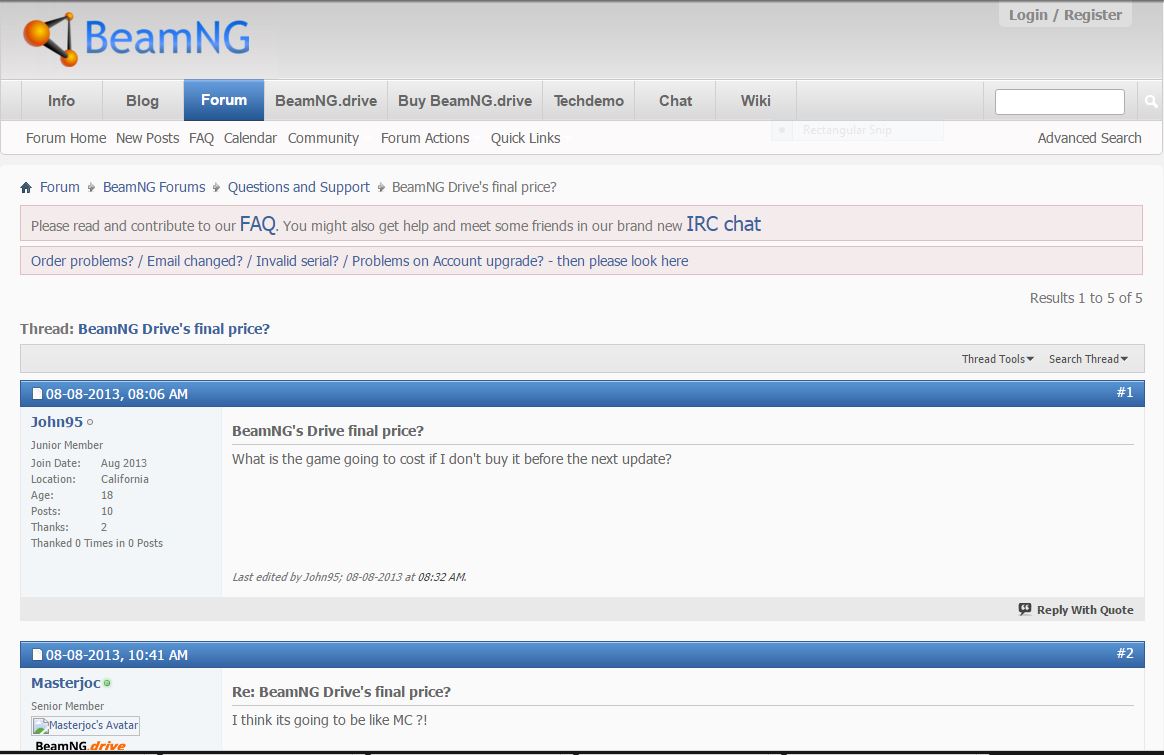Click into the search input field
The image size is (1164, 755).
pyautogui.click(x=1059, y=102)
